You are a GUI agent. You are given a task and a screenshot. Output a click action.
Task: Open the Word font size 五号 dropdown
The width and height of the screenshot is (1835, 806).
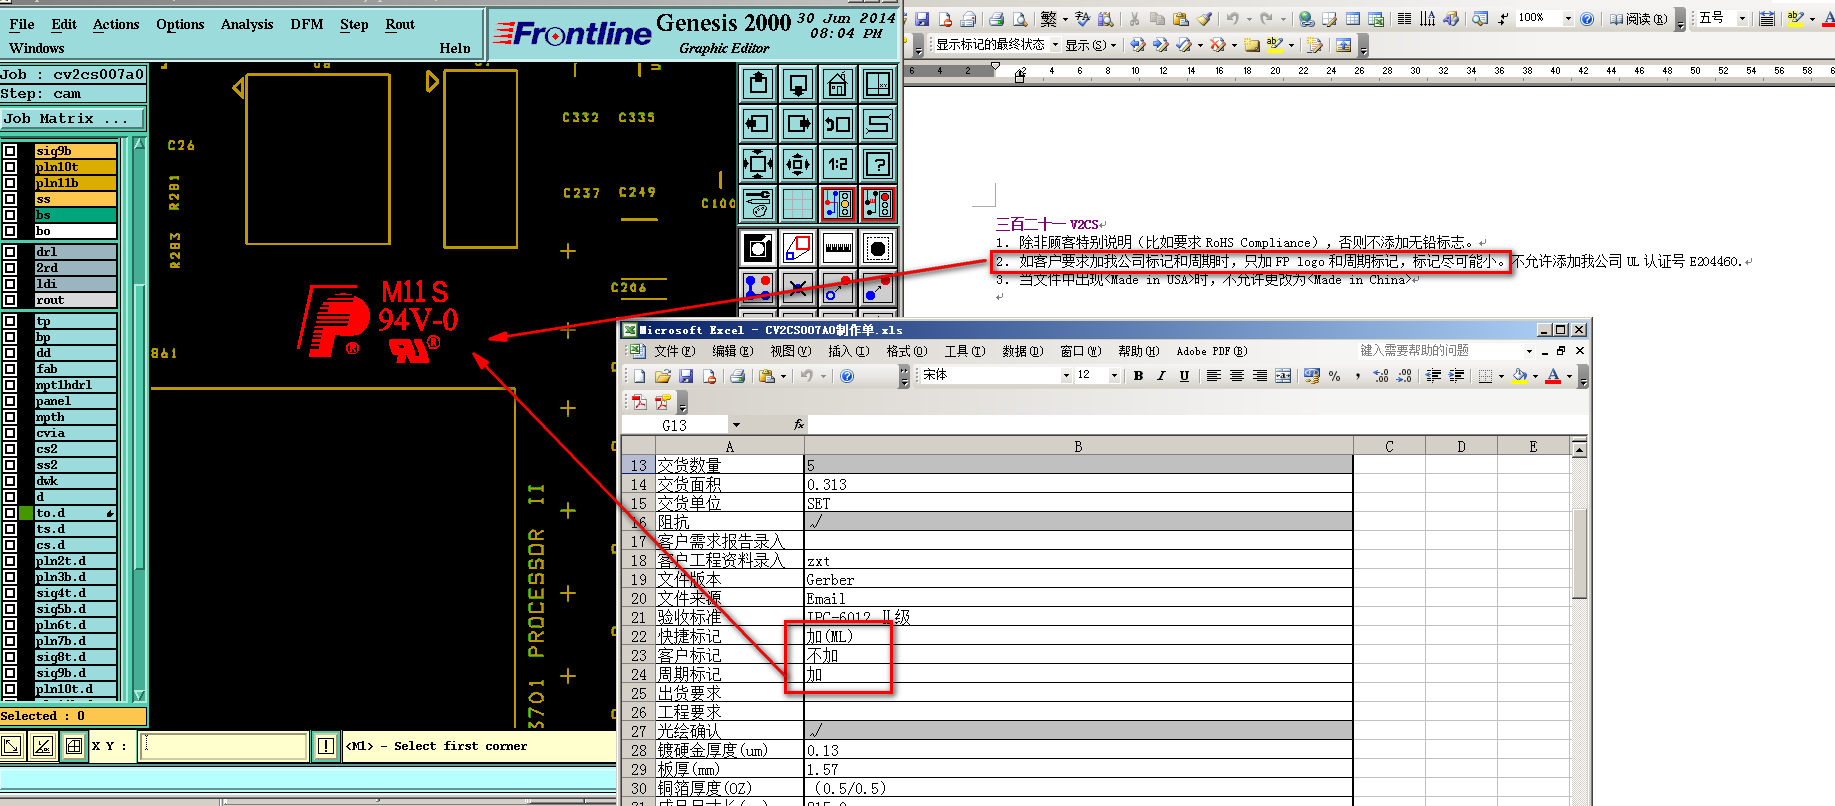coord(1742,19)
